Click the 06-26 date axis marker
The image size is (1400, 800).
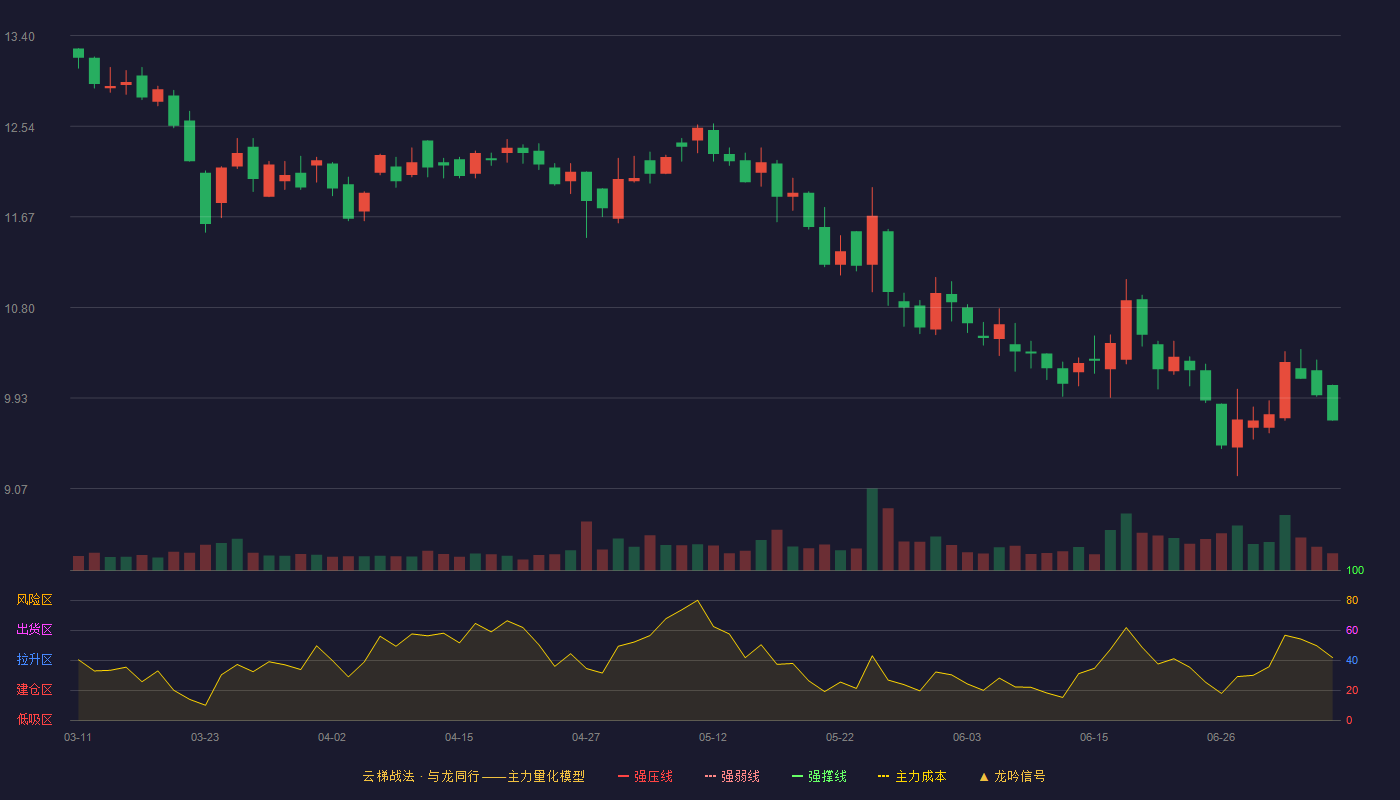(1221, 737)
